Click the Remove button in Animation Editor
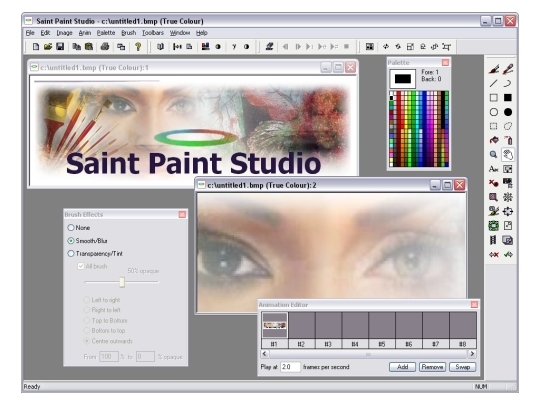Viewport: 540px width, 405px height. [433, 367]
